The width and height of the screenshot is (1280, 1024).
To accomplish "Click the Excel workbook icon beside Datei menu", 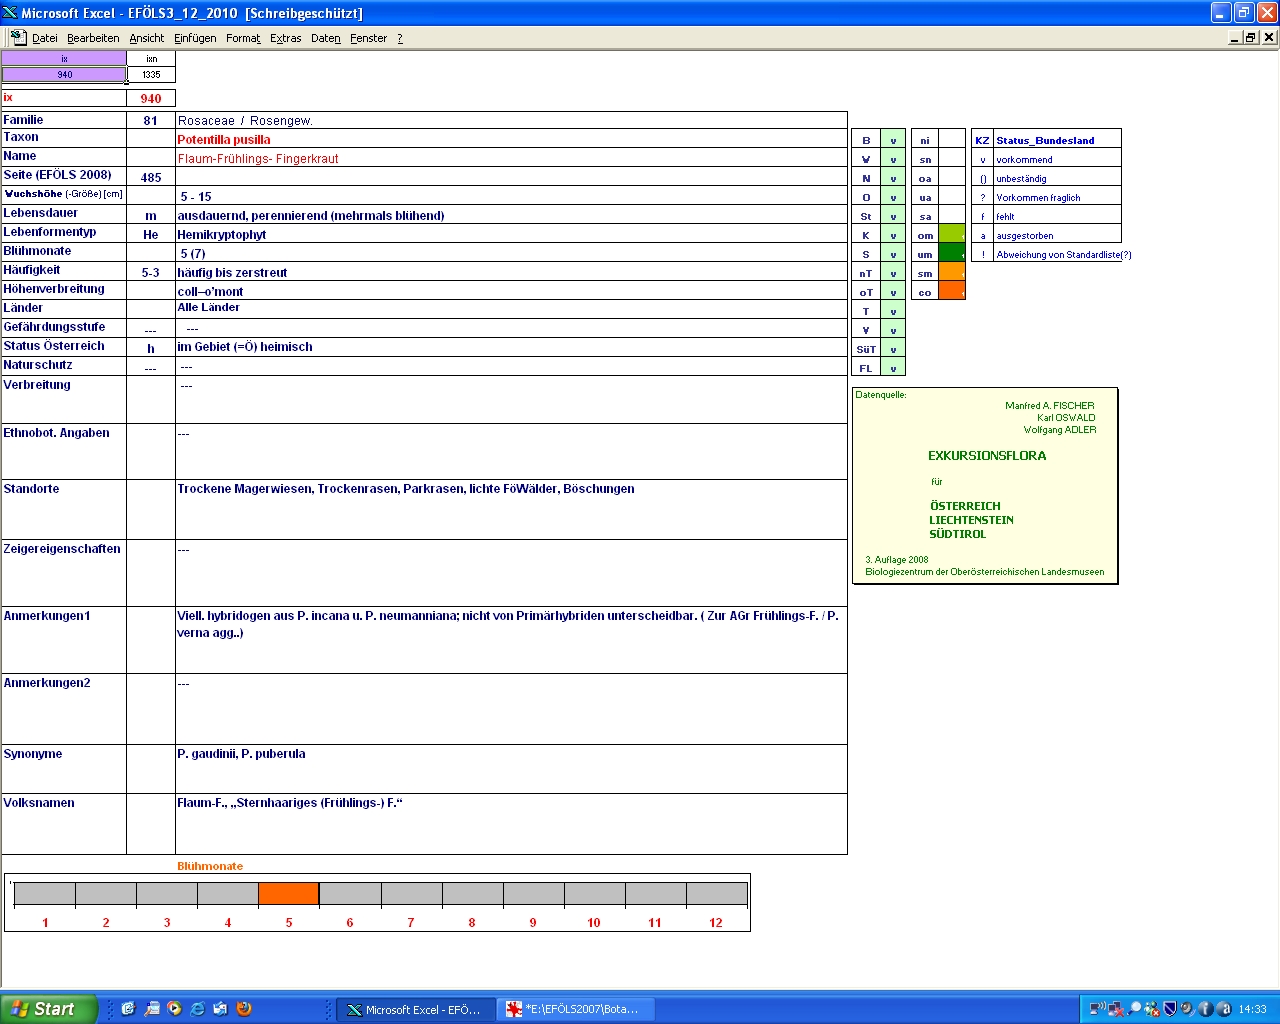I will click(x=18, y=37).
